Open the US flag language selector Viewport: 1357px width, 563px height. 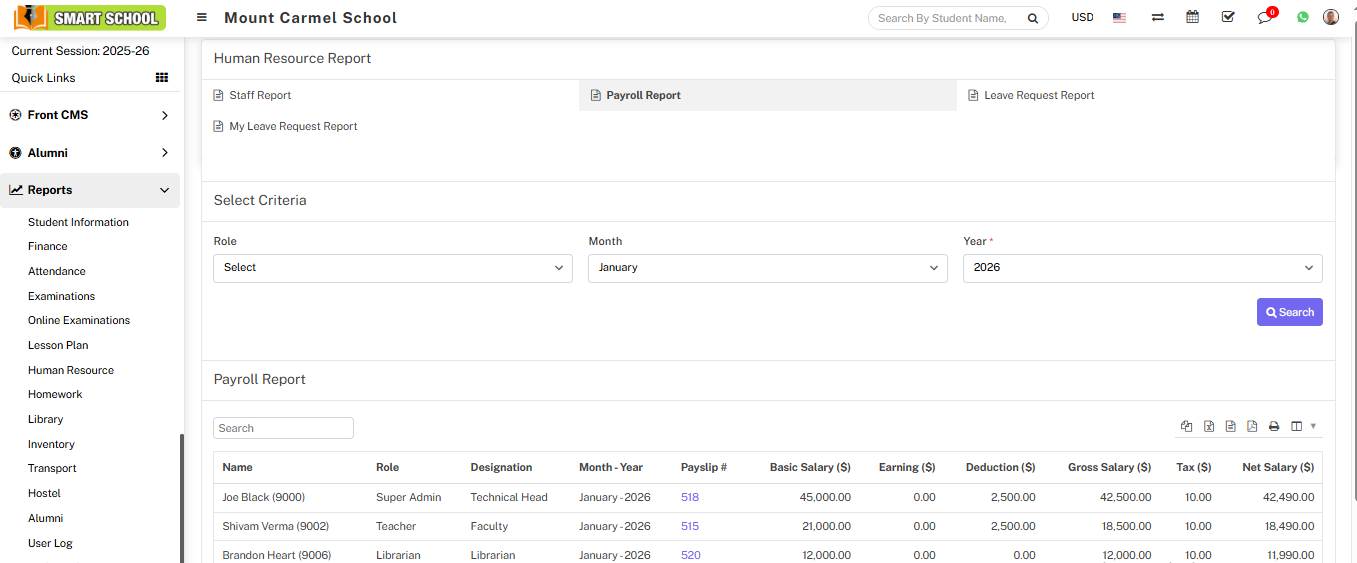point(1119,18)
